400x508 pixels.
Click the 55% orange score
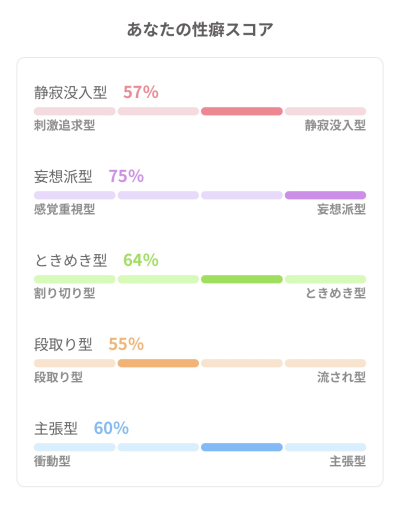coord(126,344)
